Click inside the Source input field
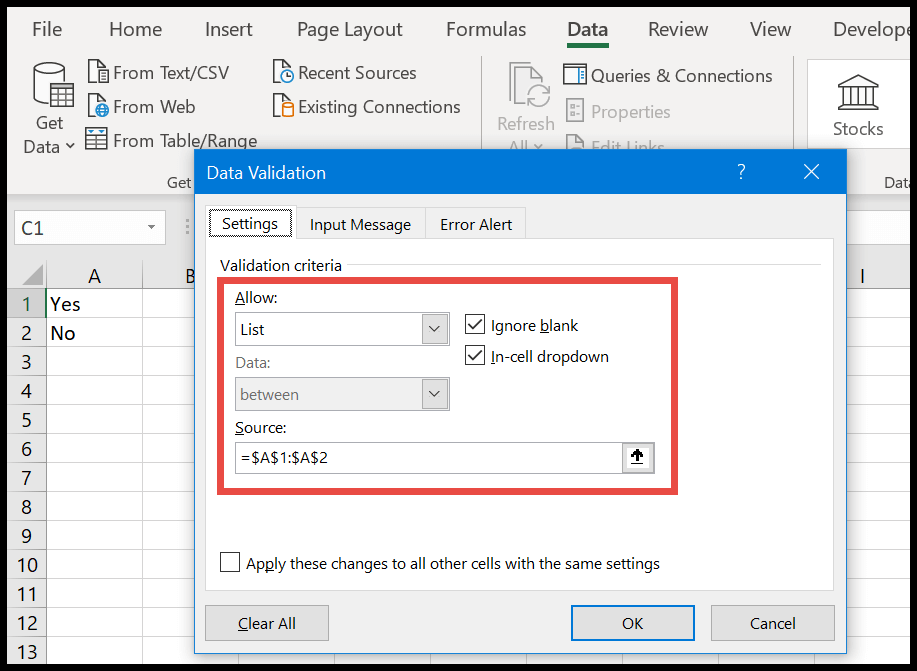The image size is (917, 671). (429, 457)
